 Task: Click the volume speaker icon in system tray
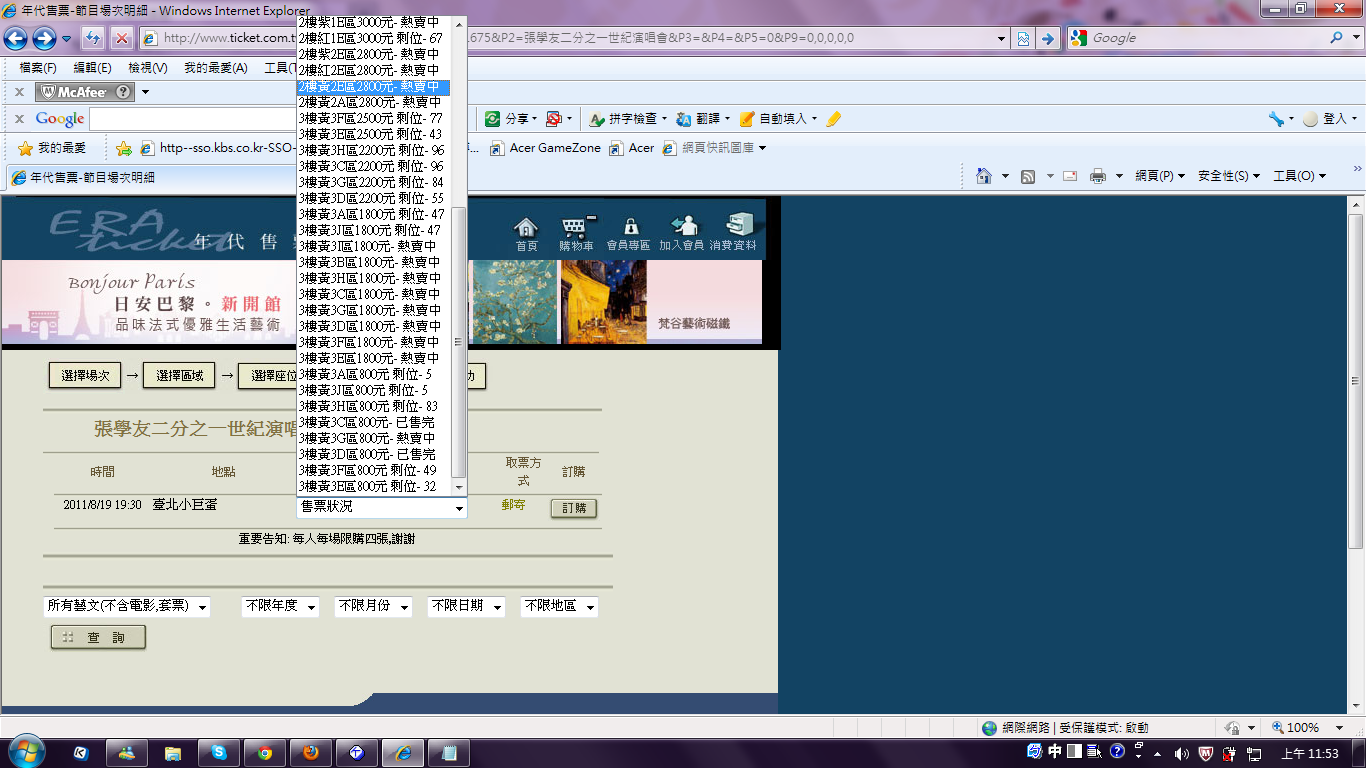point(1181,753)
